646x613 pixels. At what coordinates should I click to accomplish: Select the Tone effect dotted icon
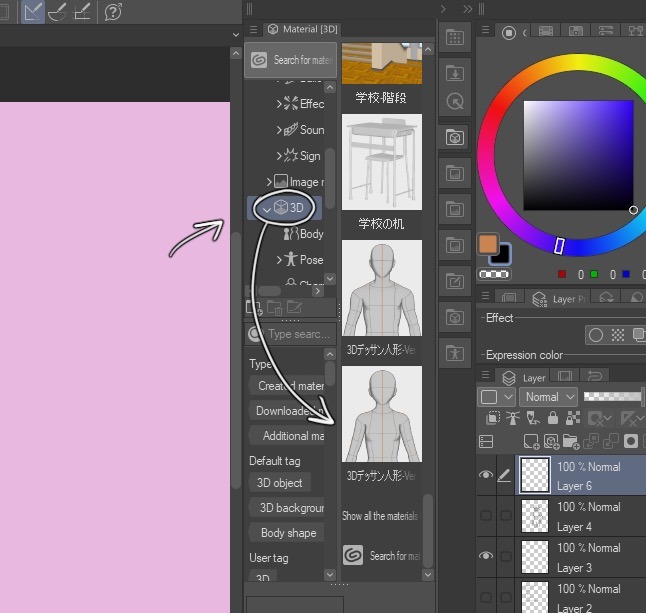click(618, 335)
